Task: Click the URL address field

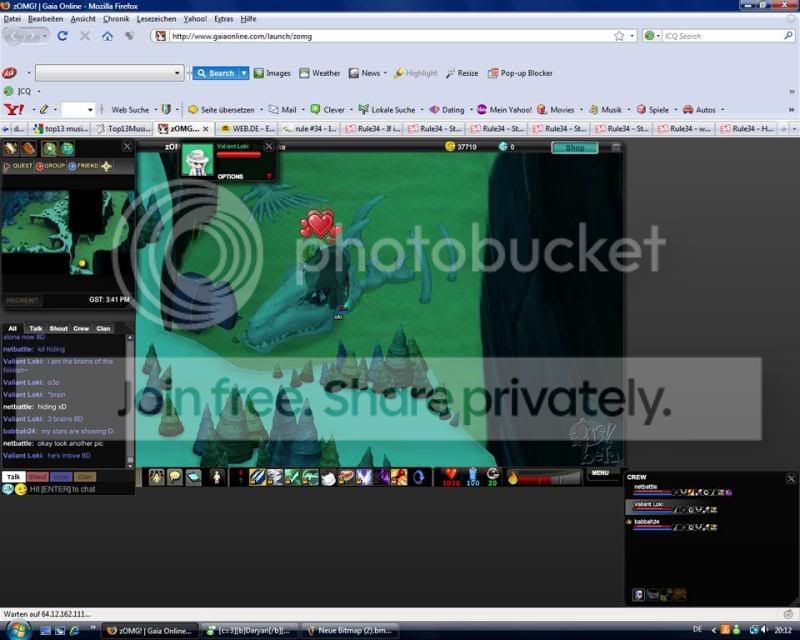Action: click(x=390, y=36)
